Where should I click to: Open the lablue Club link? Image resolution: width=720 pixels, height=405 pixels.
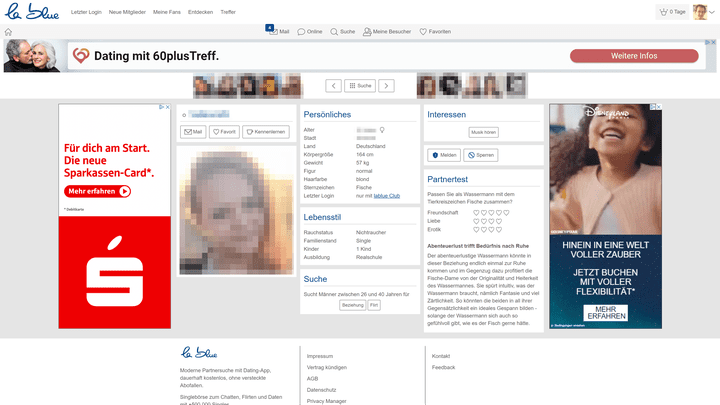[387, 196]
